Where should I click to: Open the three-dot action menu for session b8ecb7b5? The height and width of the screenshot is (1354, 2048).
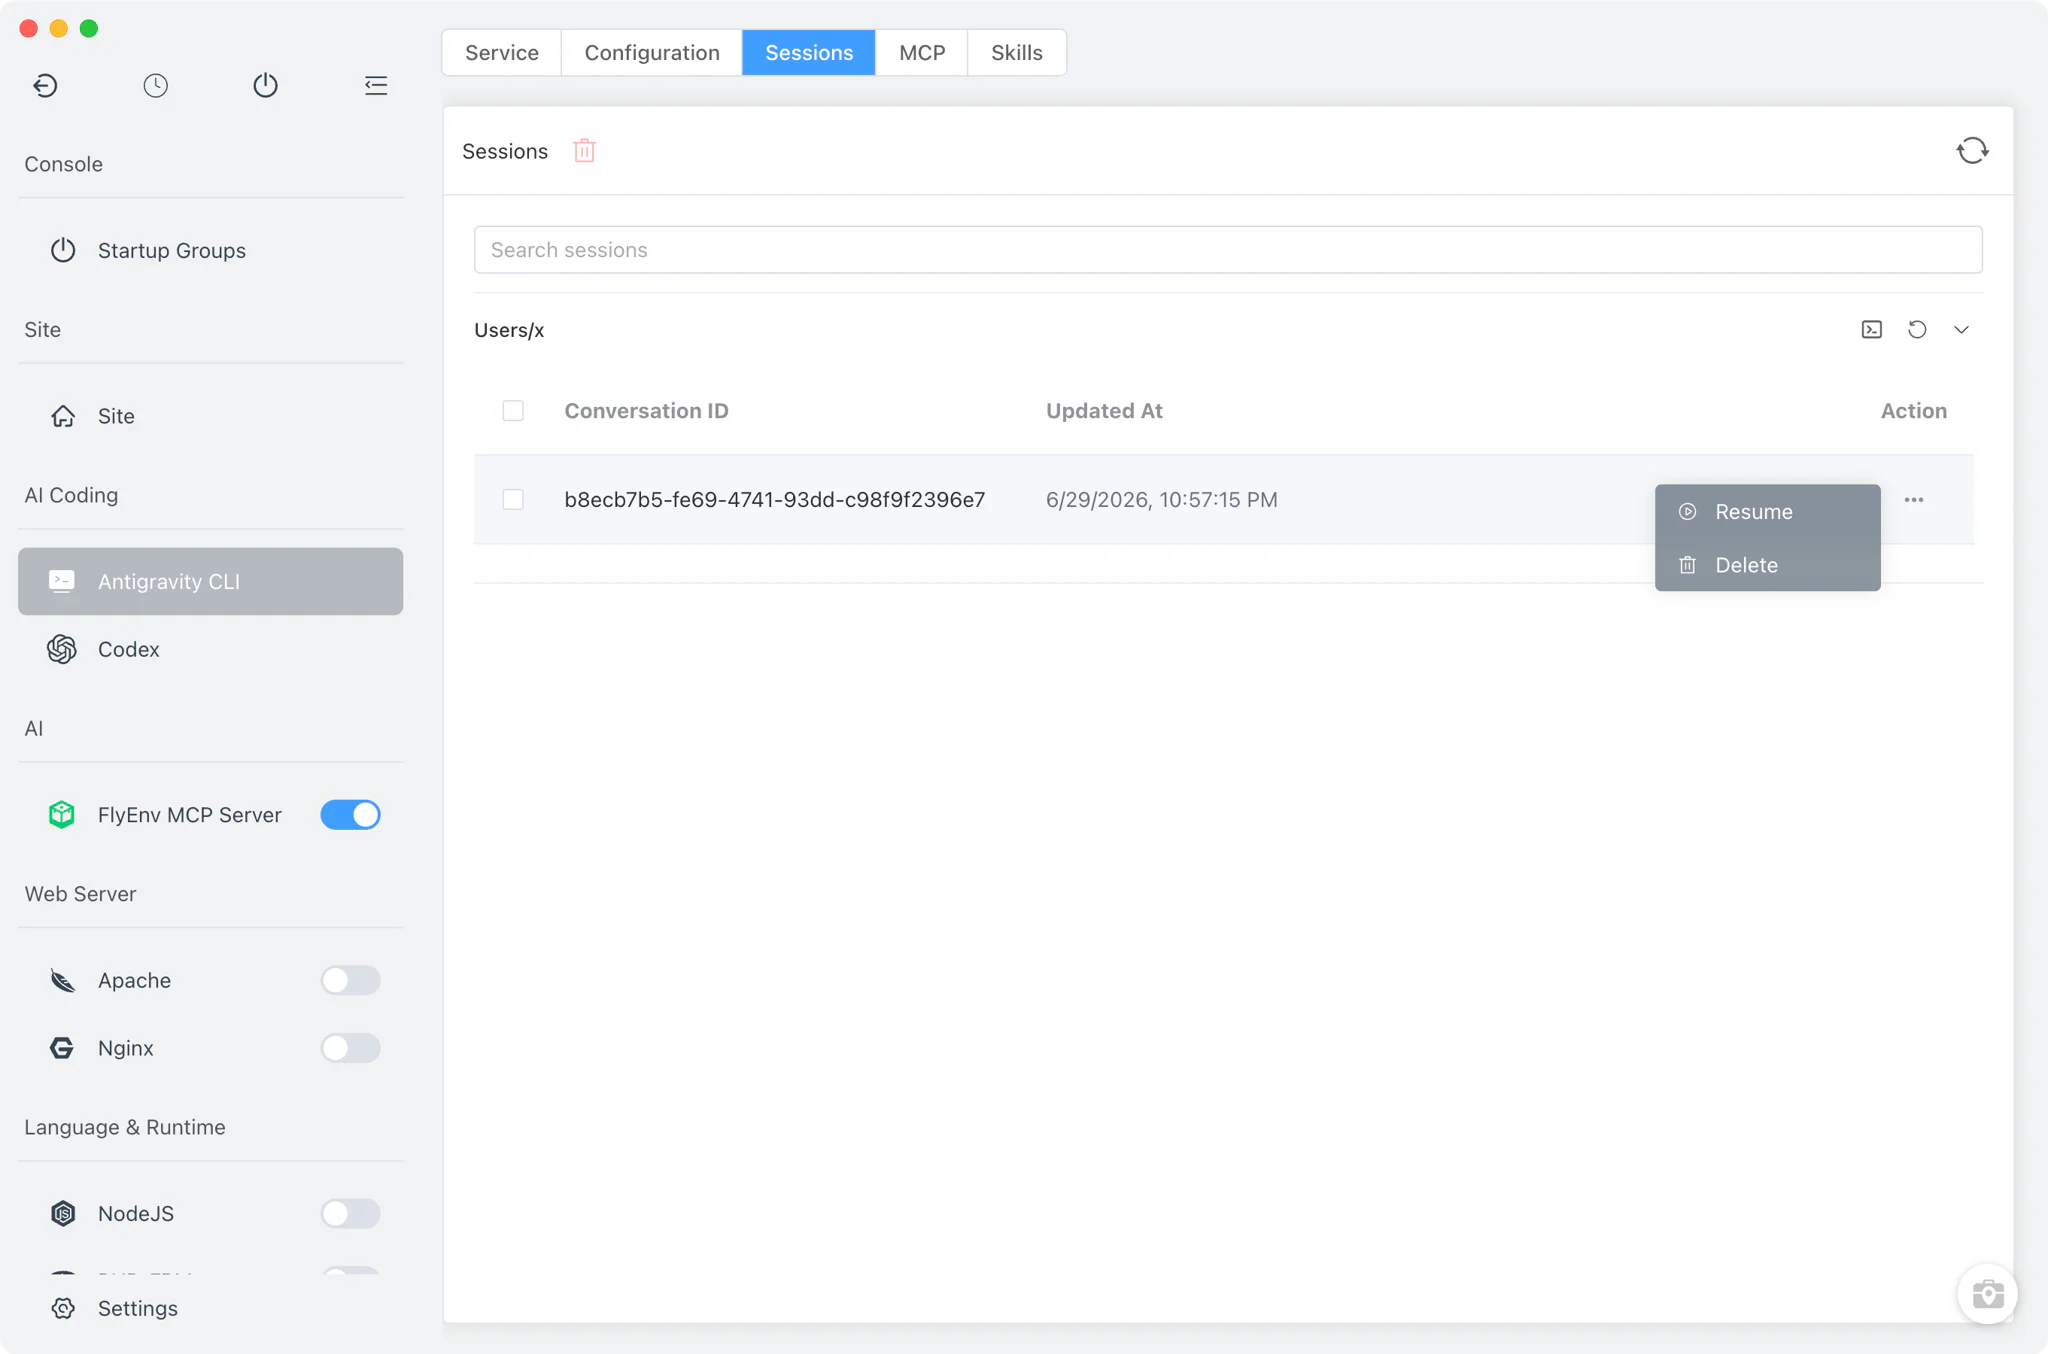pos(1914,500)
